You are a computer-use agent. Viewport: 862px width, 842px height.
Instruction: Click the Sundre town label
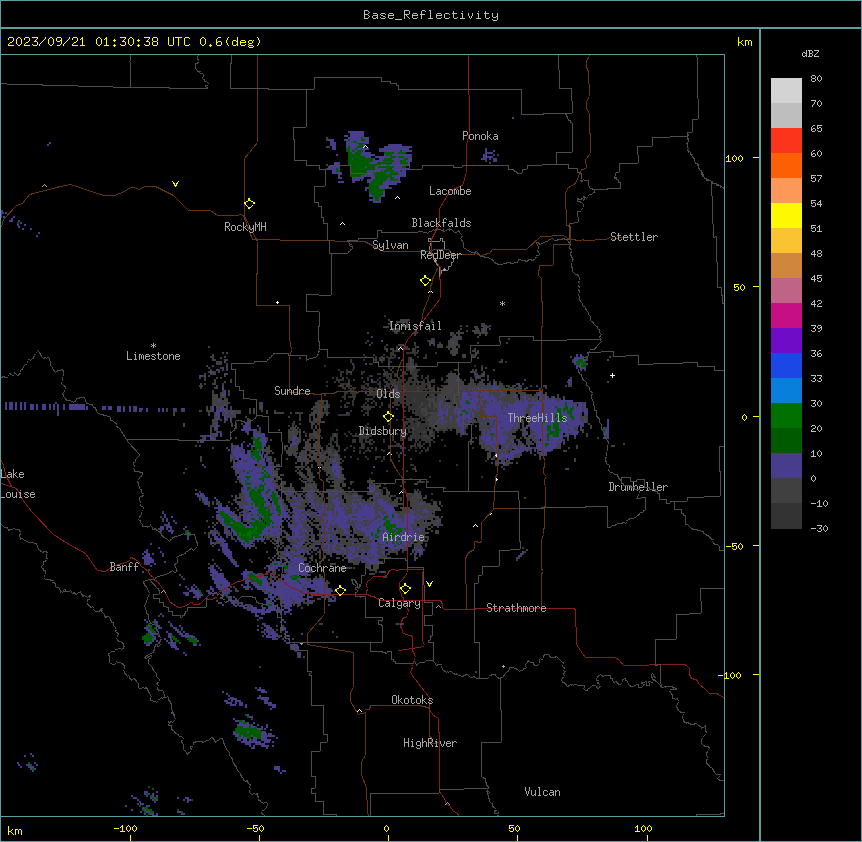[292, 391]
